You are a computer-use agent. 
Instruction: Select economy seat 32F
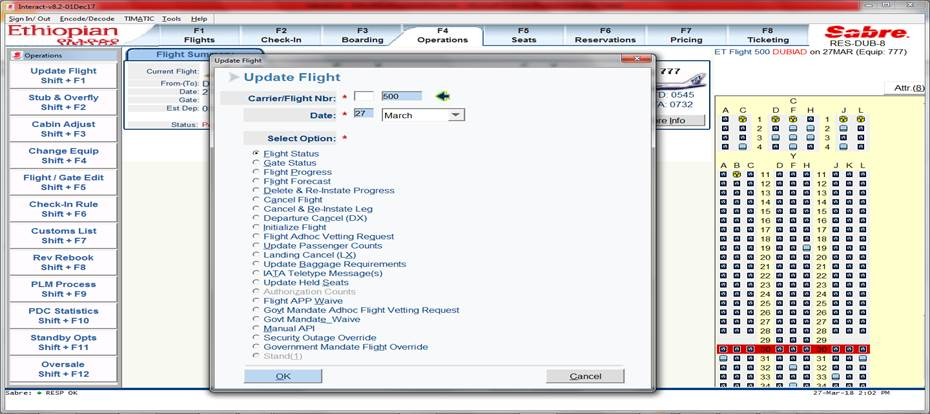793,368
